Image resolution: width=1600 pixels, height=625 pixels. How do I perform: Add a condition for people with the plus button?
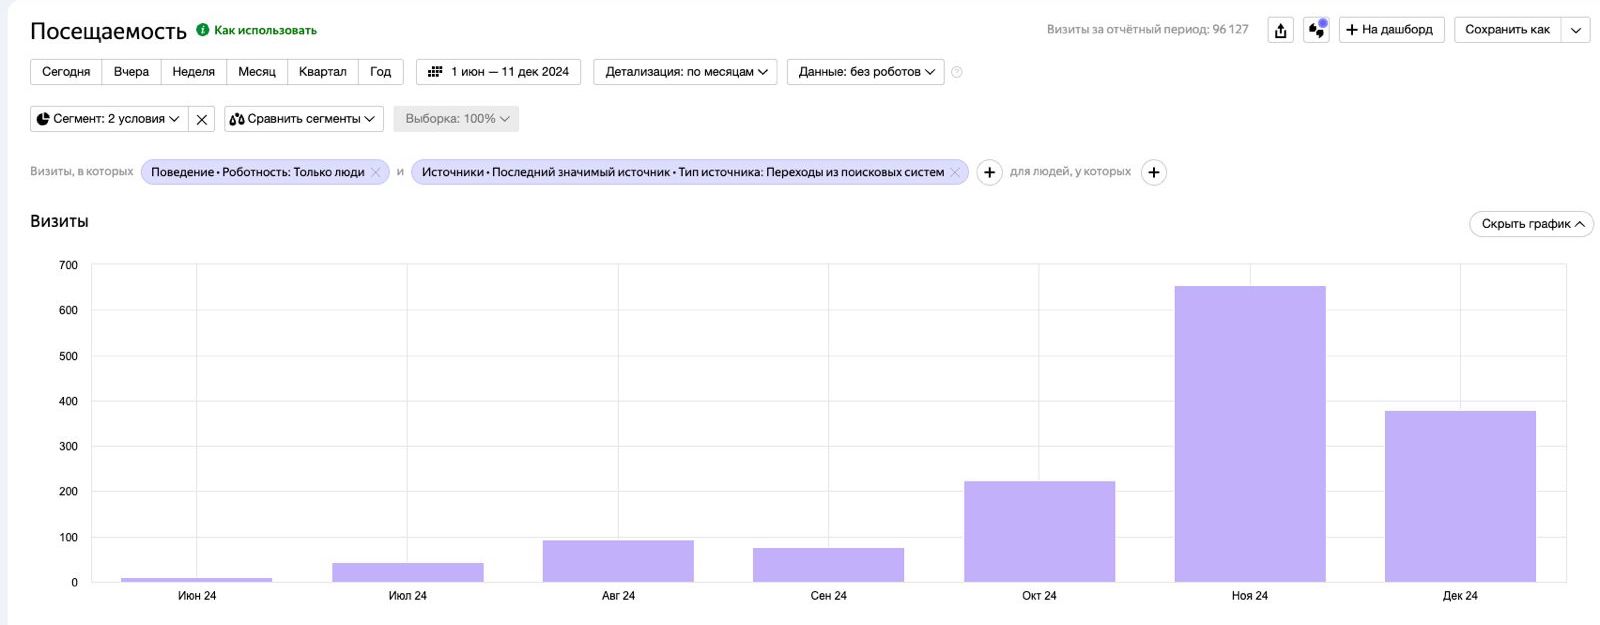(x=1153, y=172)
